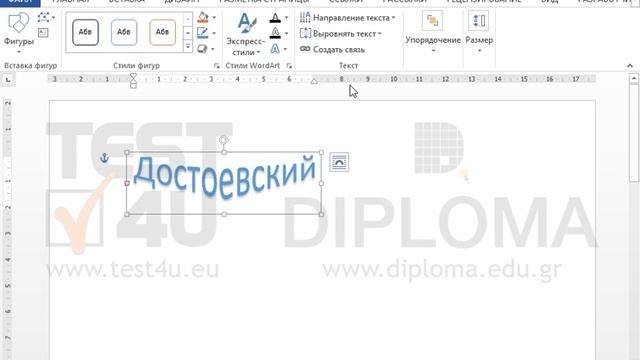Open the Упорядочение arrange group

433,33
